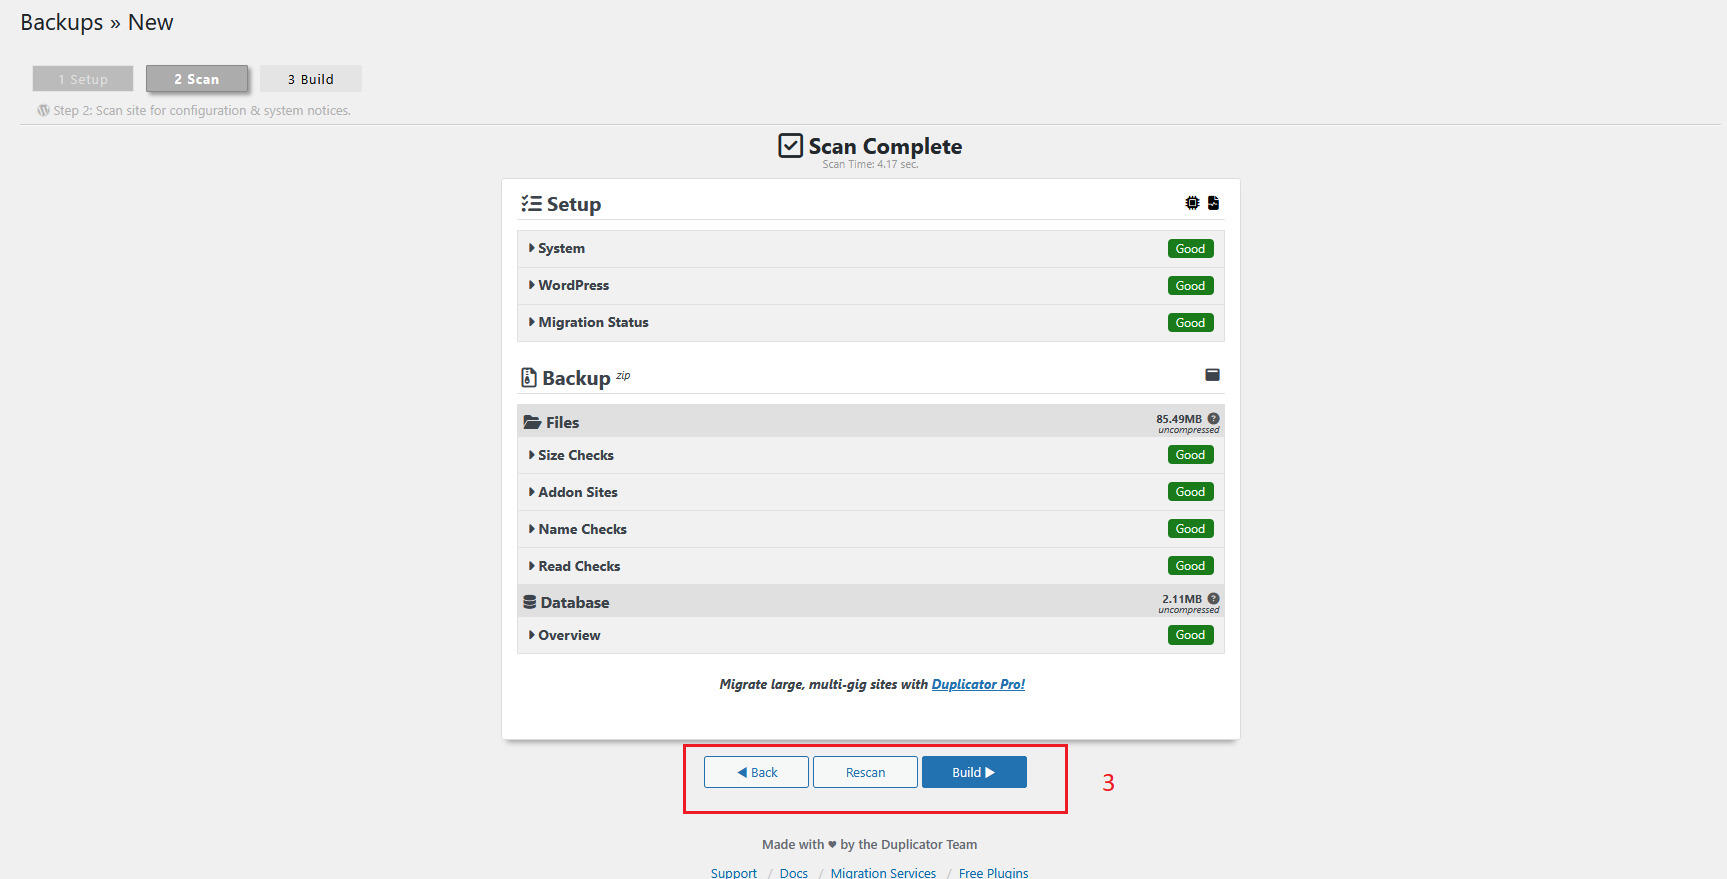Go to step 1 Setup tab

(83, 79)
